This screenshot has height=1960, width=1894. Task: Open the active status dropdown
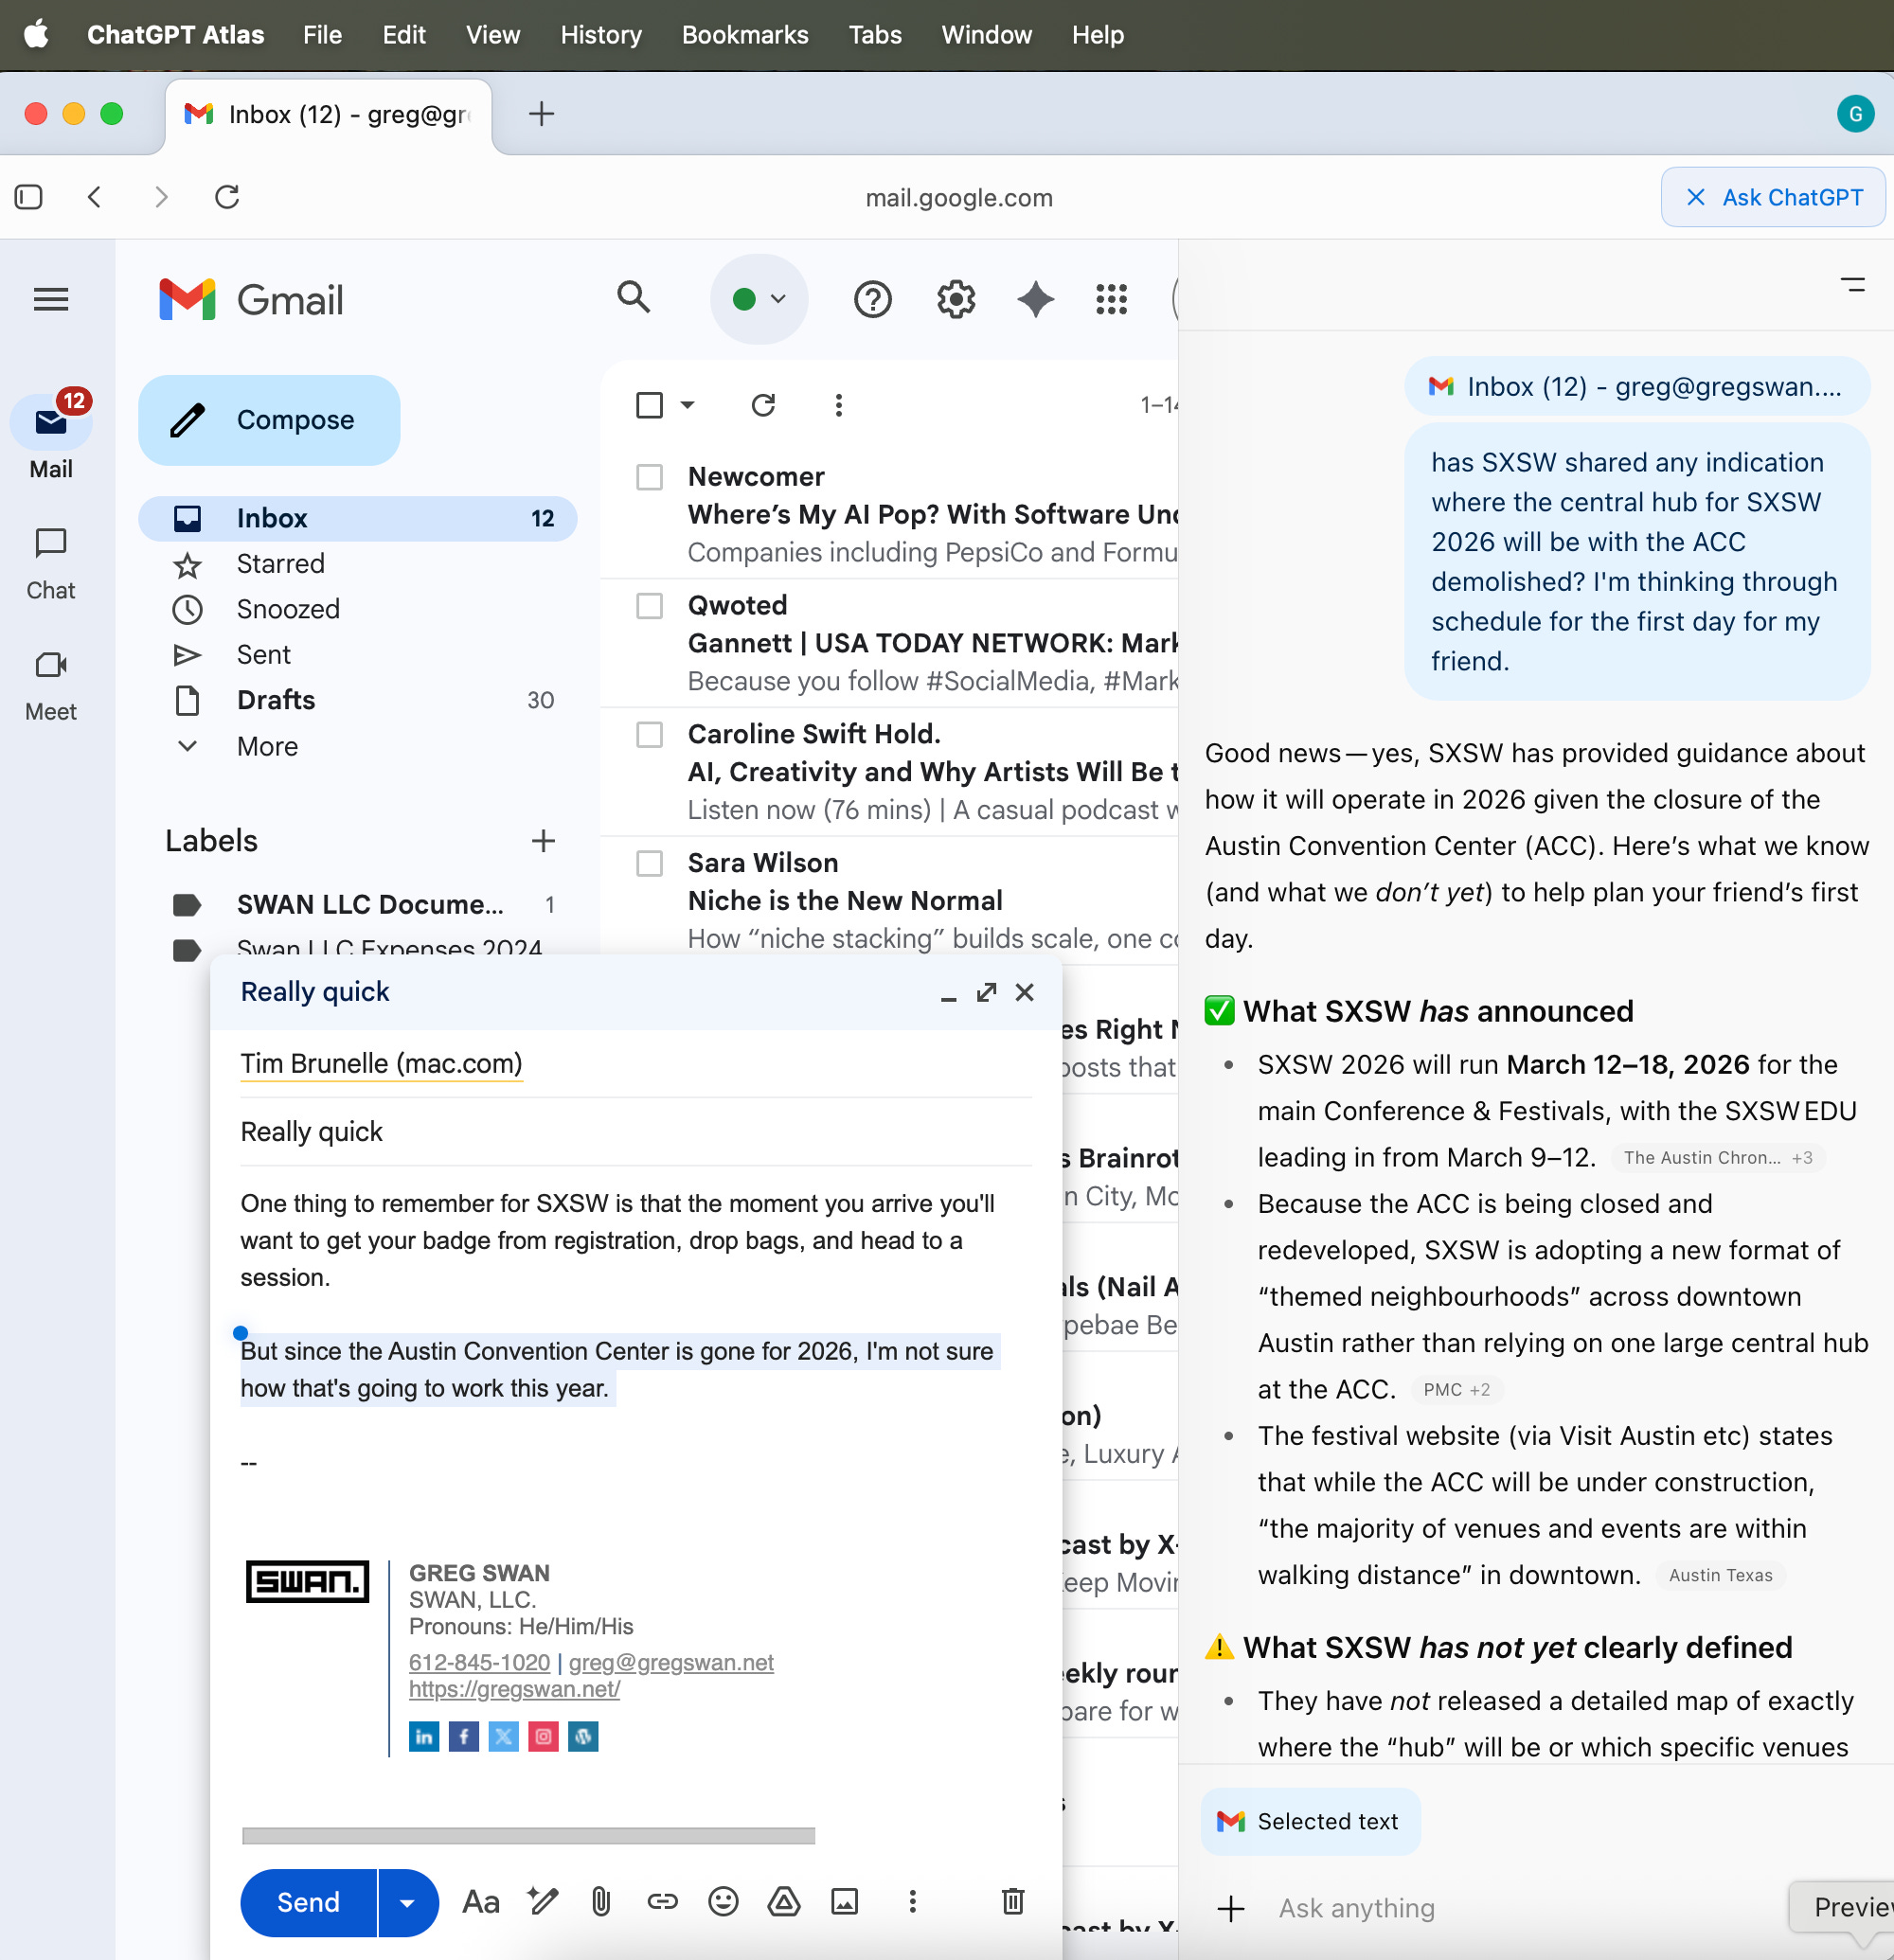759,299
